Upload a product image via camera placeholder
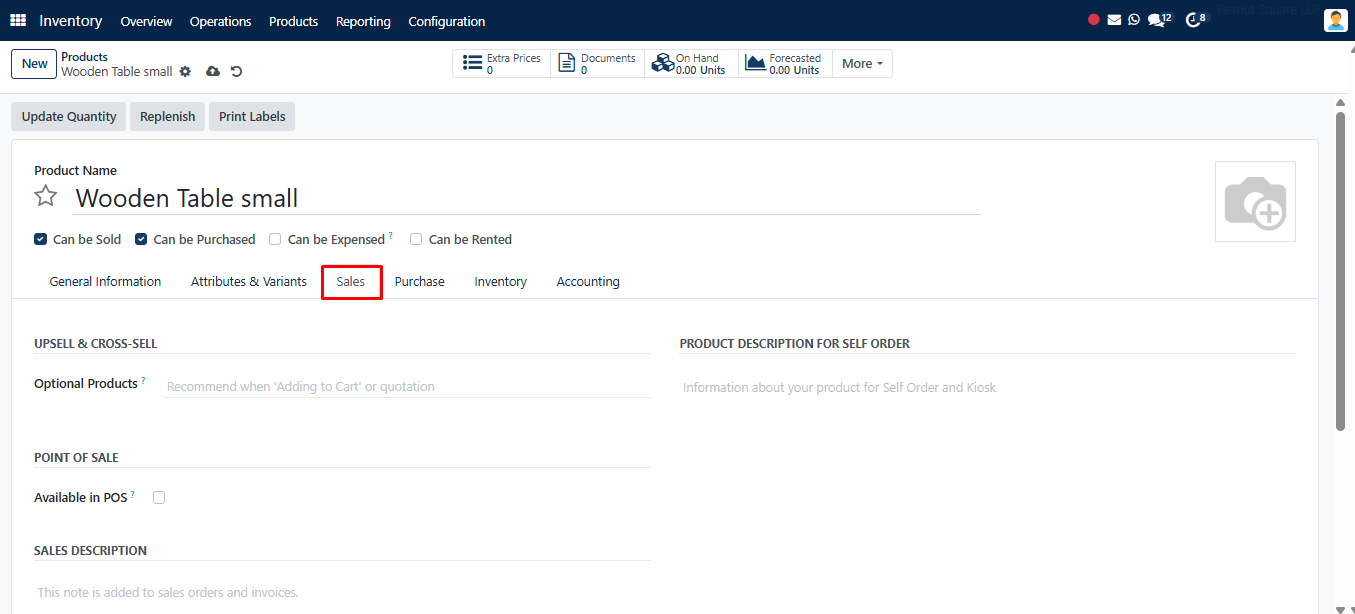The height and width of the screenshot is (614, 1355). pyautogui.click(x=1255, y=201)
